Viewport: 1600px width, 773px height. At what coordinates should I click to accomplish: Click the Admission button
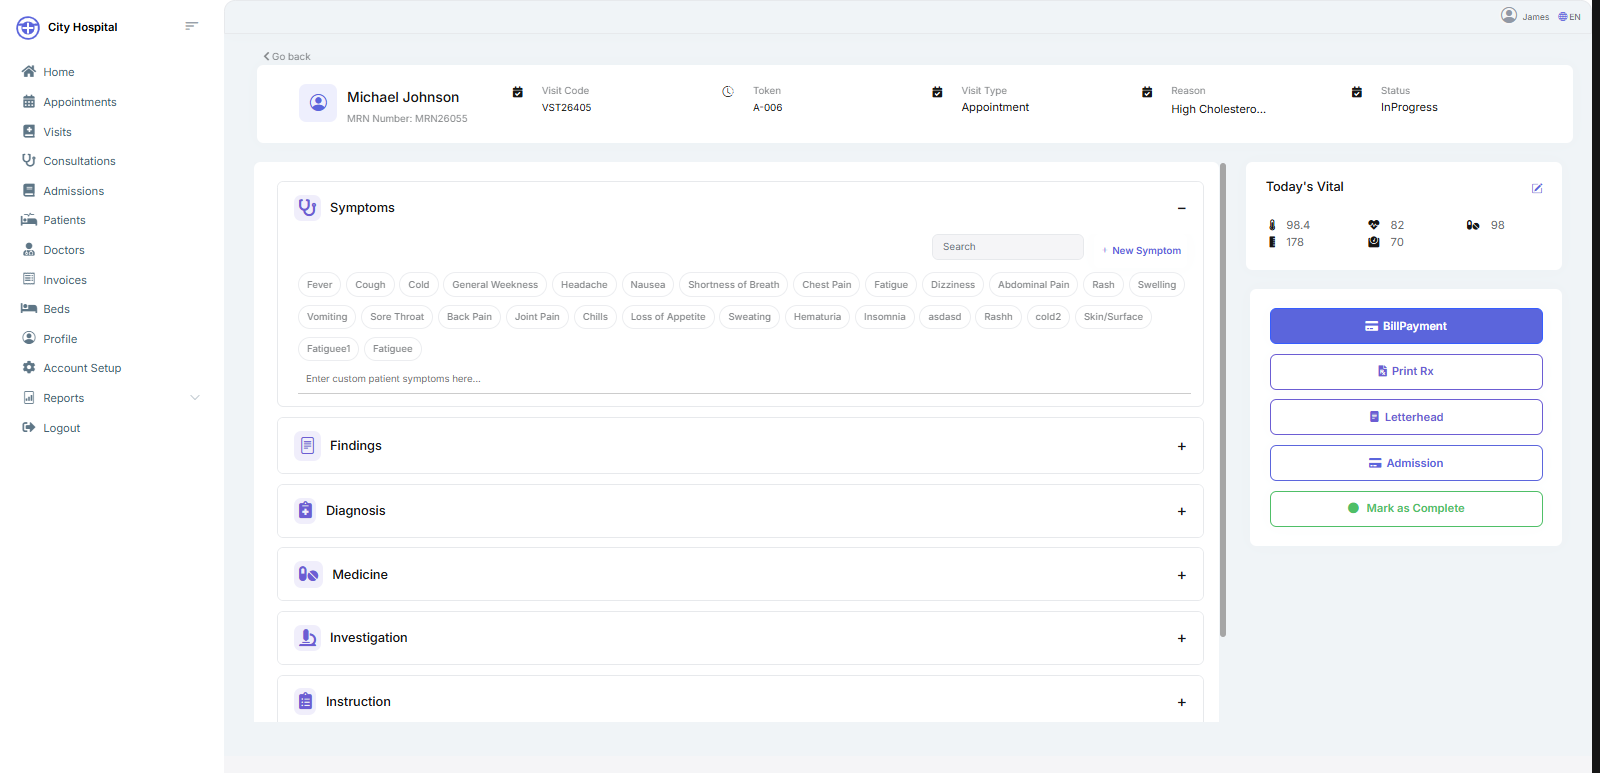(x=1406, y=463)
